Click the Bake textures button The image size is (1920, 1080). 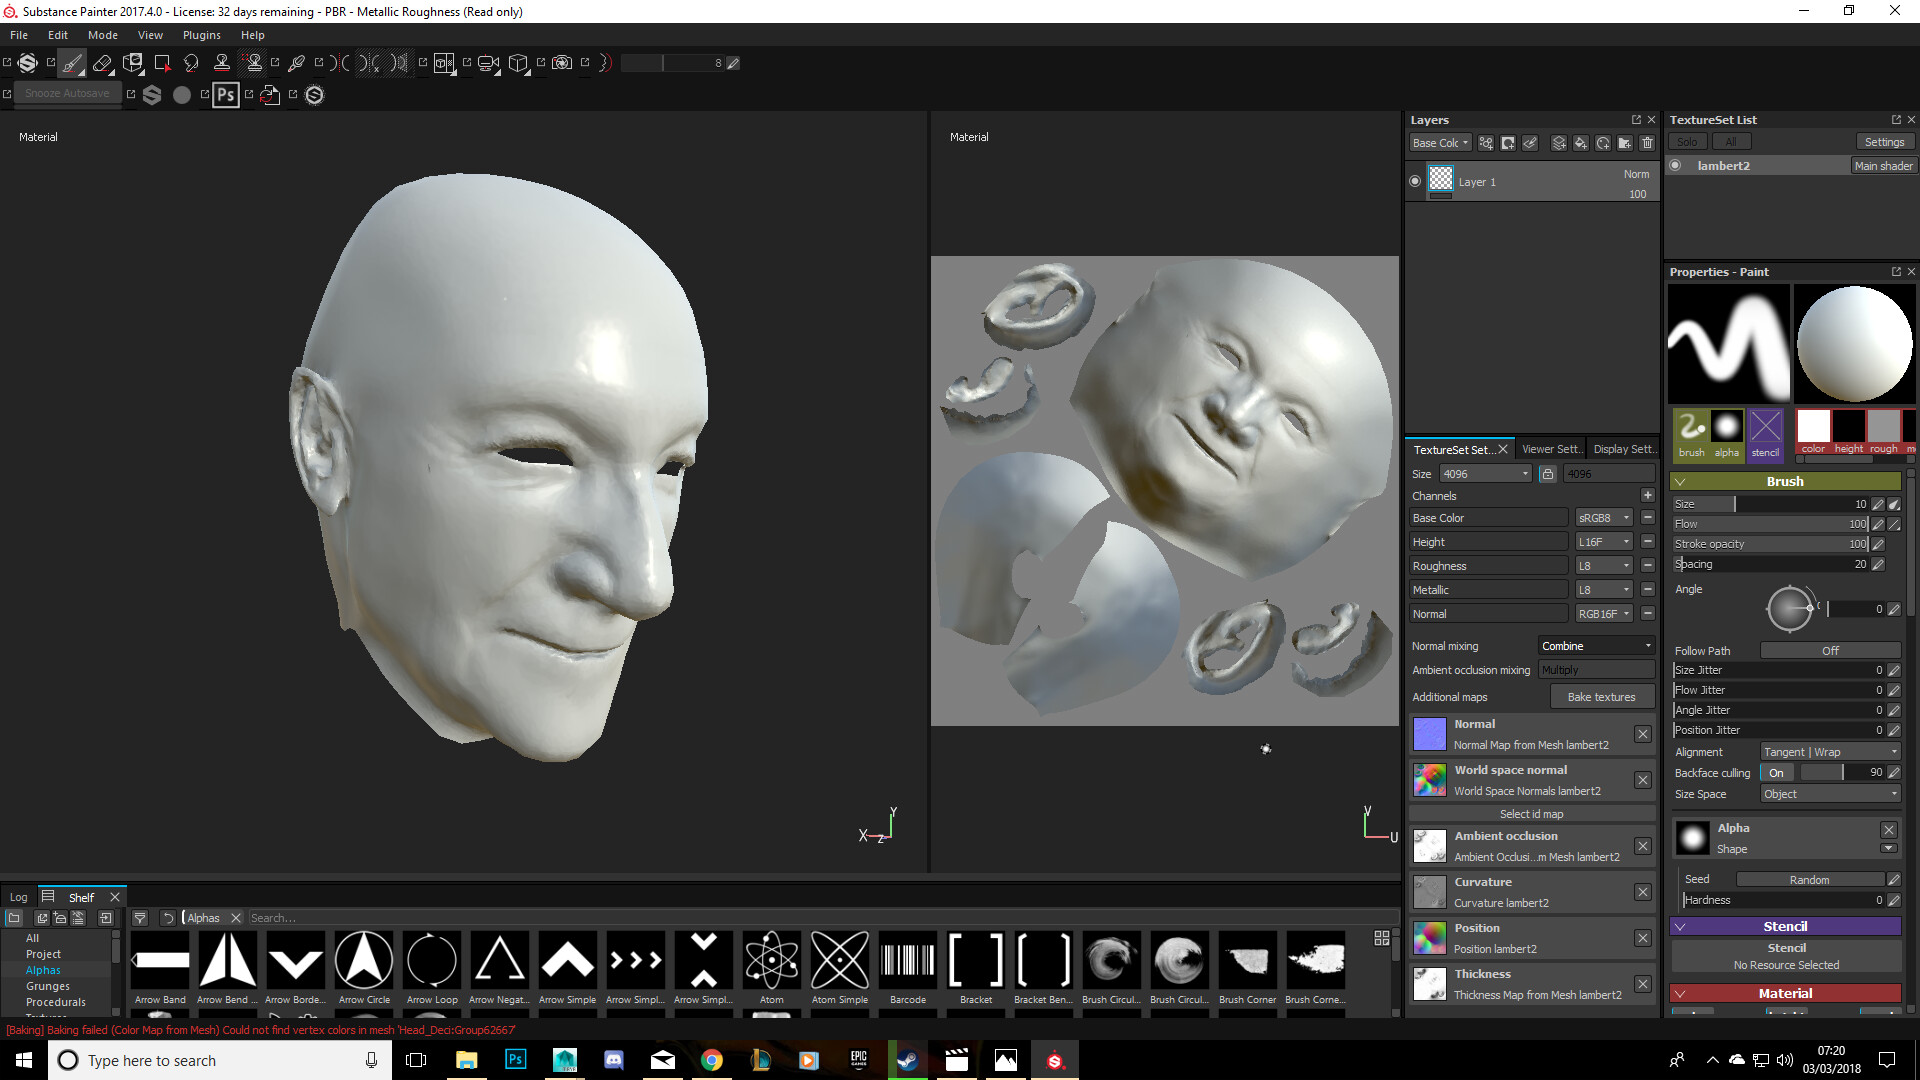tap(1602, 696)
